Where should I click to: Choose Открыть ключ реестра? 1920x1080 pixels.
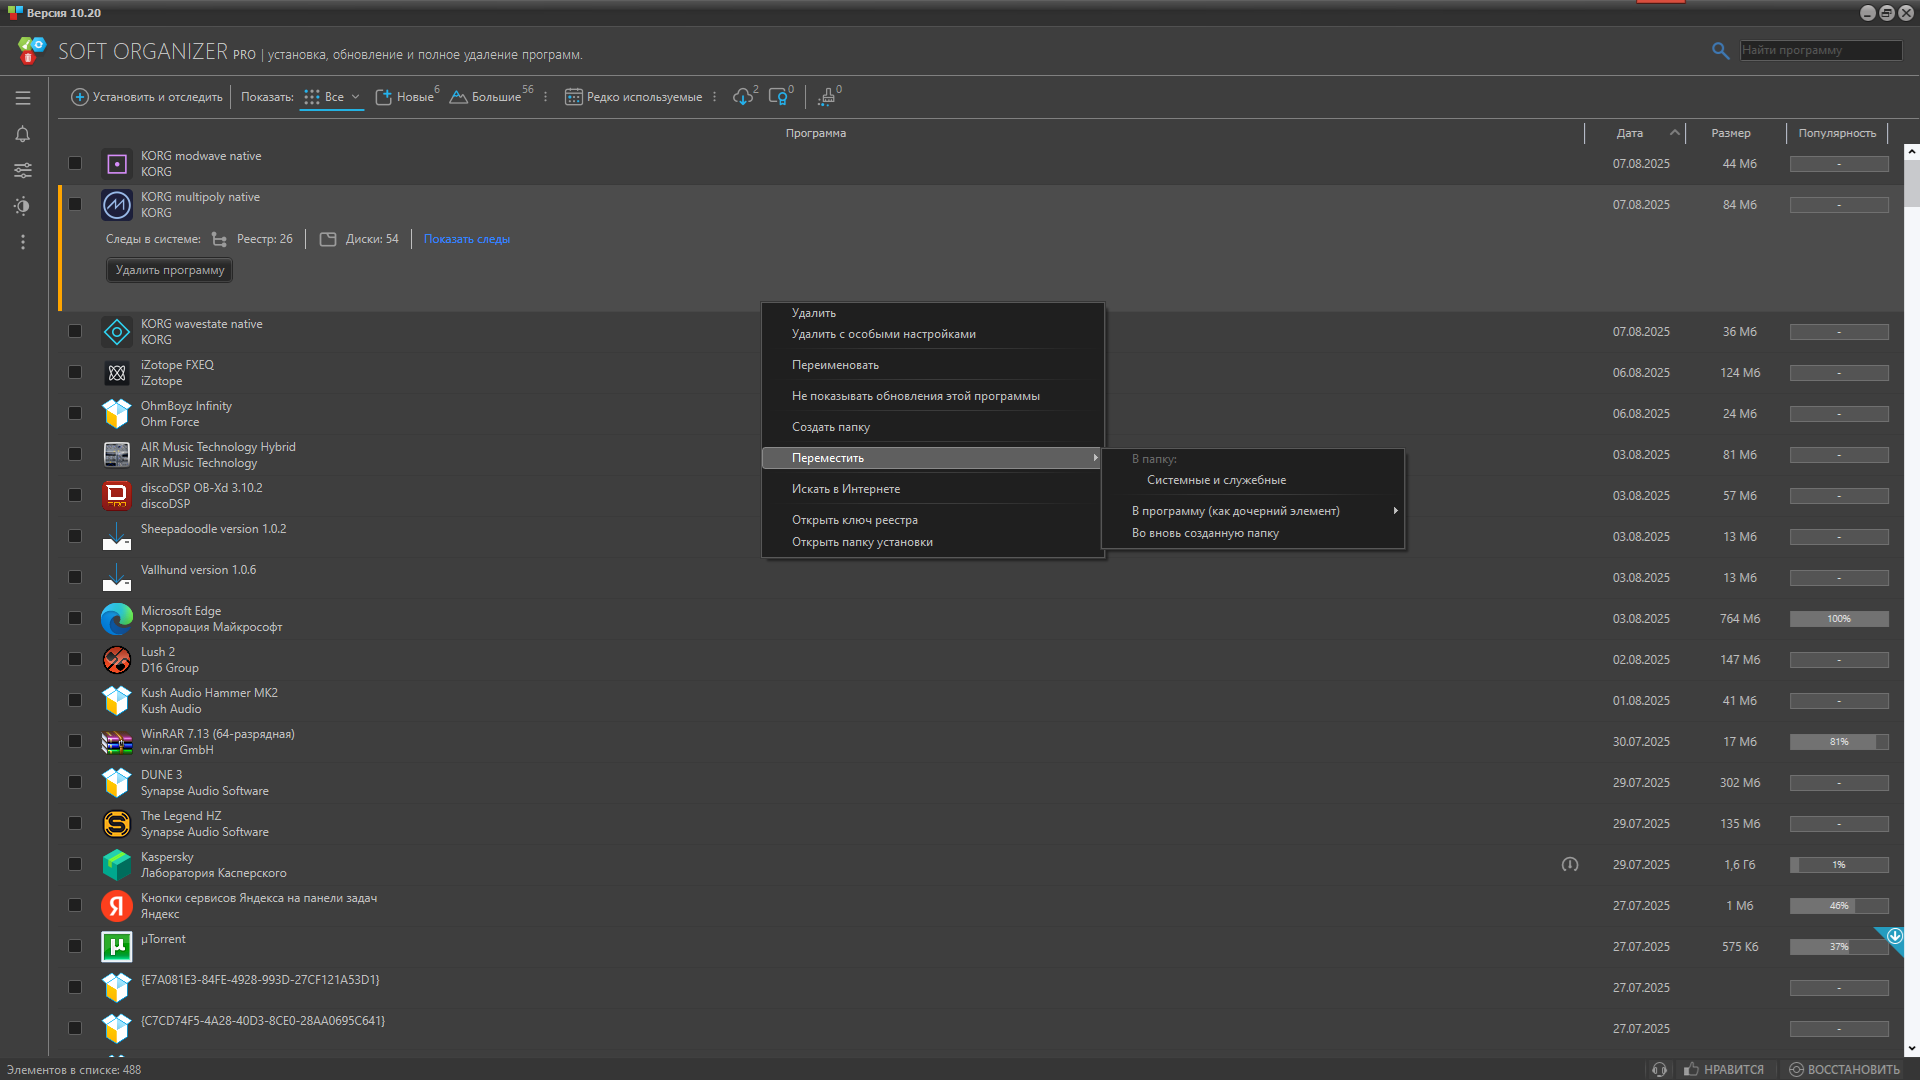[854, 520]
